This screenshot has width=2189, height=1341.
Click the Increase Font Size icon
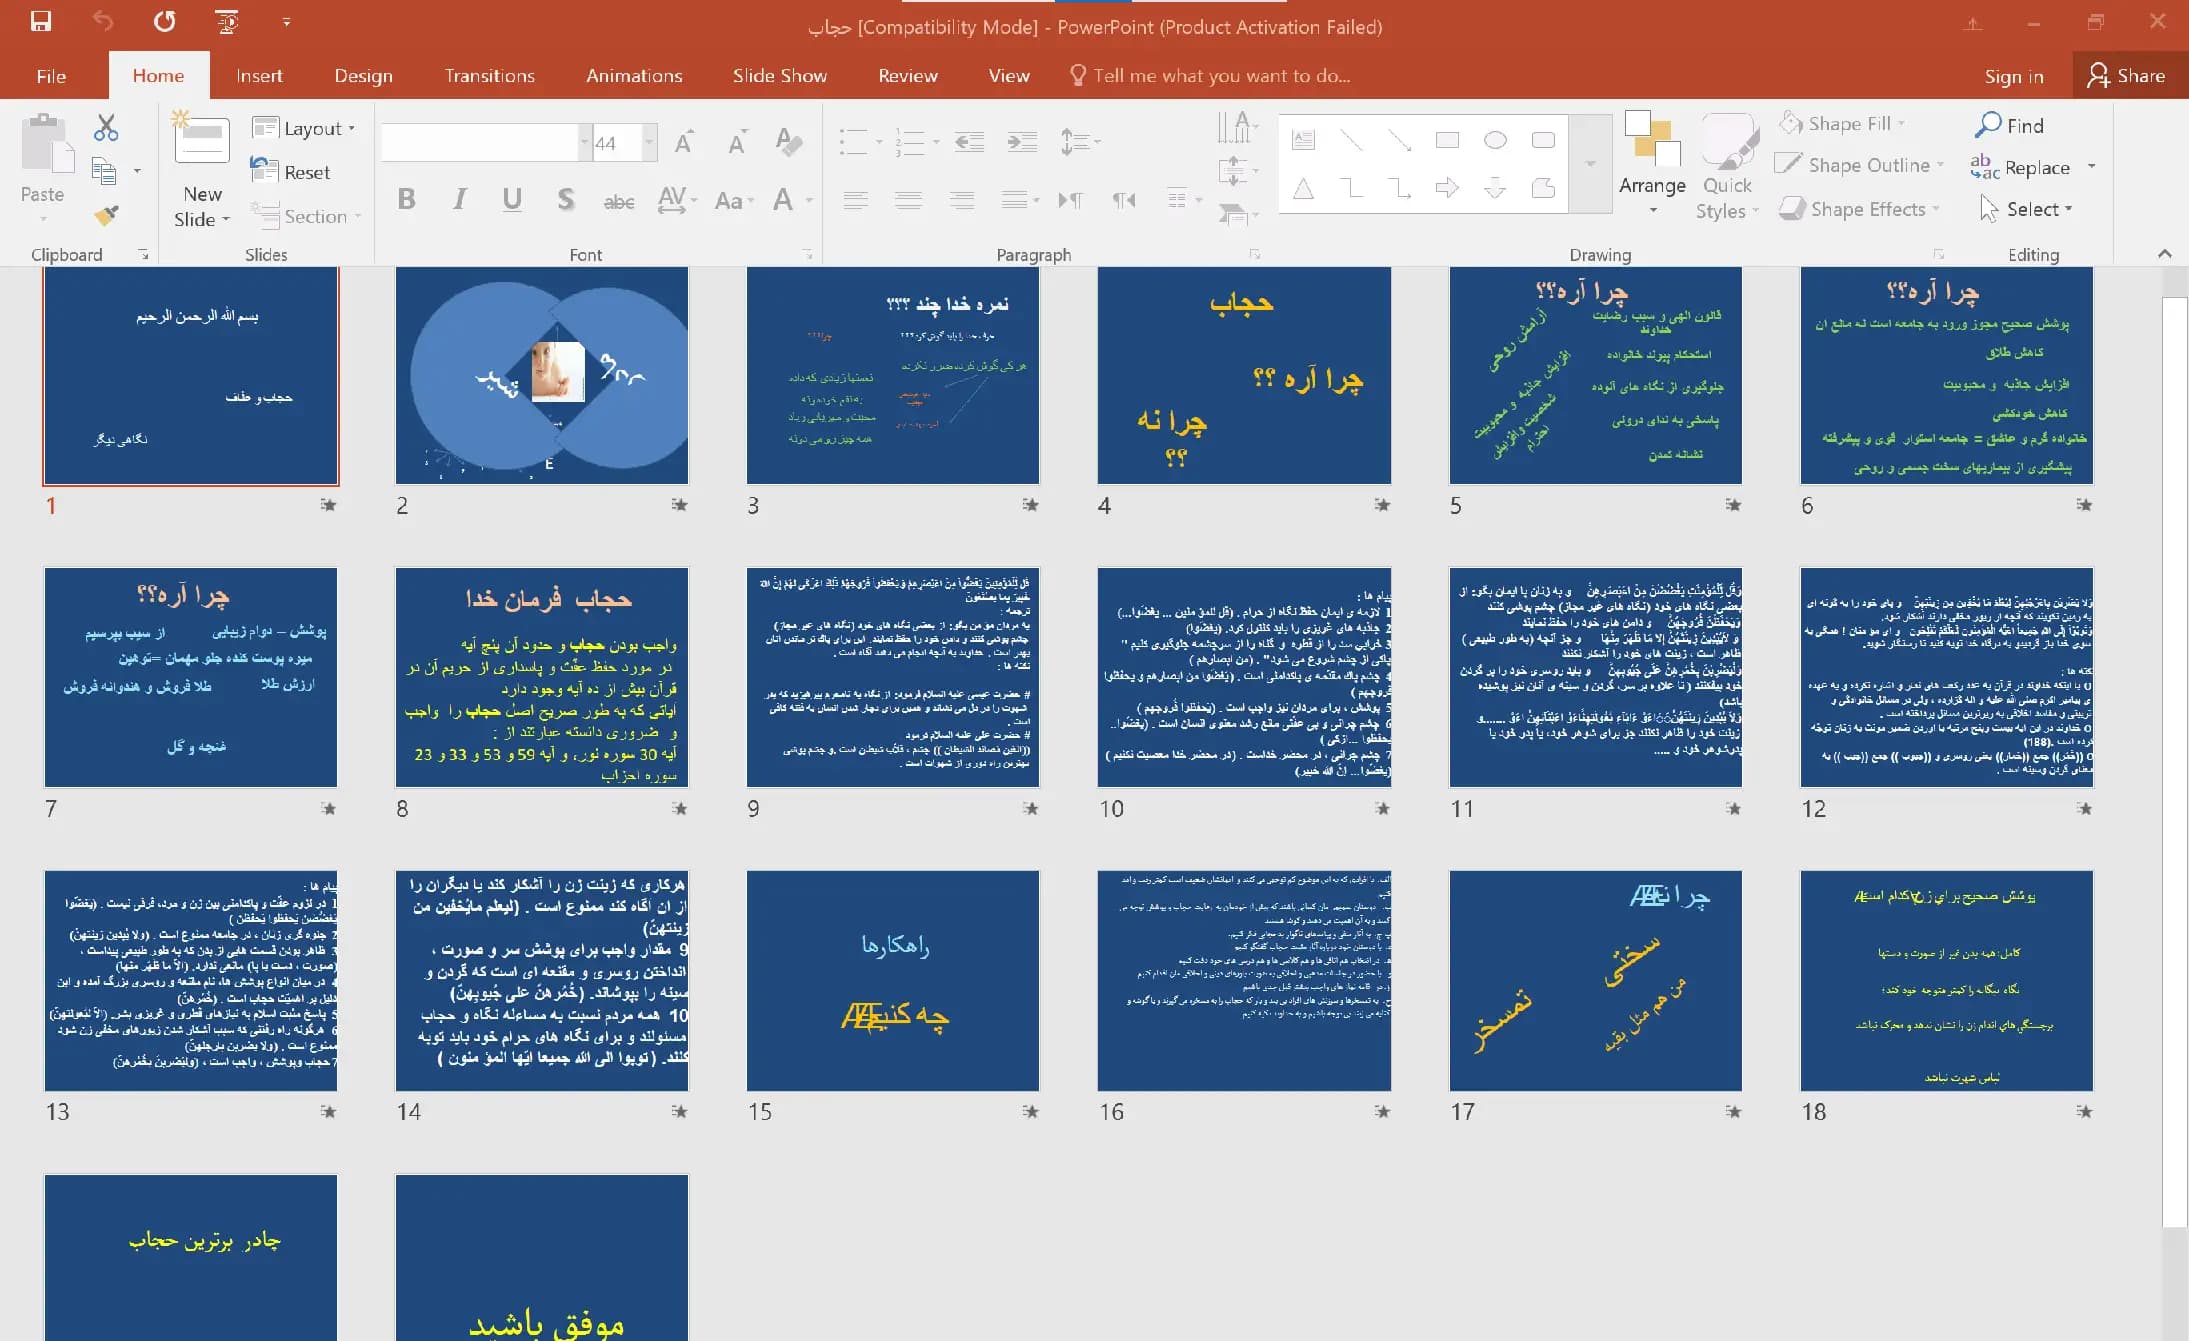point(684,143)
